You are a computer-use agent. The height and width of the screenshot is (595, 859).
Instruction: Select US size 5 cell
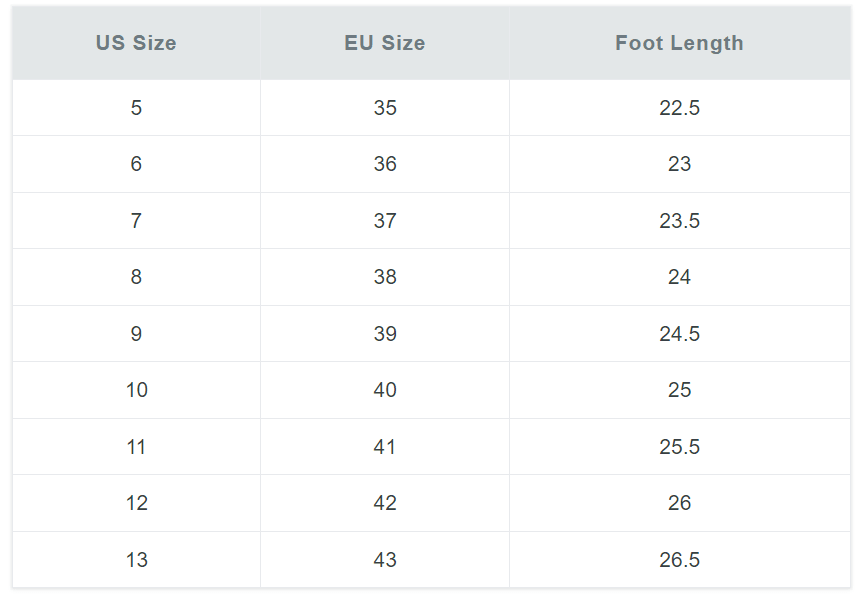click(136, 108)
